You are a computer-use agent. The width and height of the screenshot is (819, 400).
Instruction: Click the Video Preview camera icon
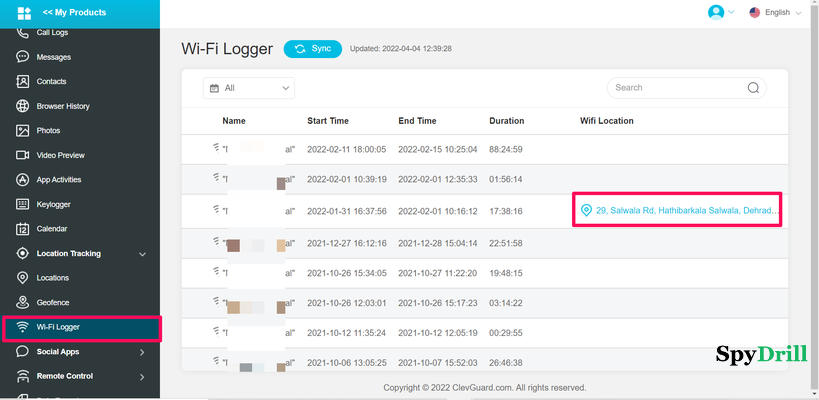[23, 155]
